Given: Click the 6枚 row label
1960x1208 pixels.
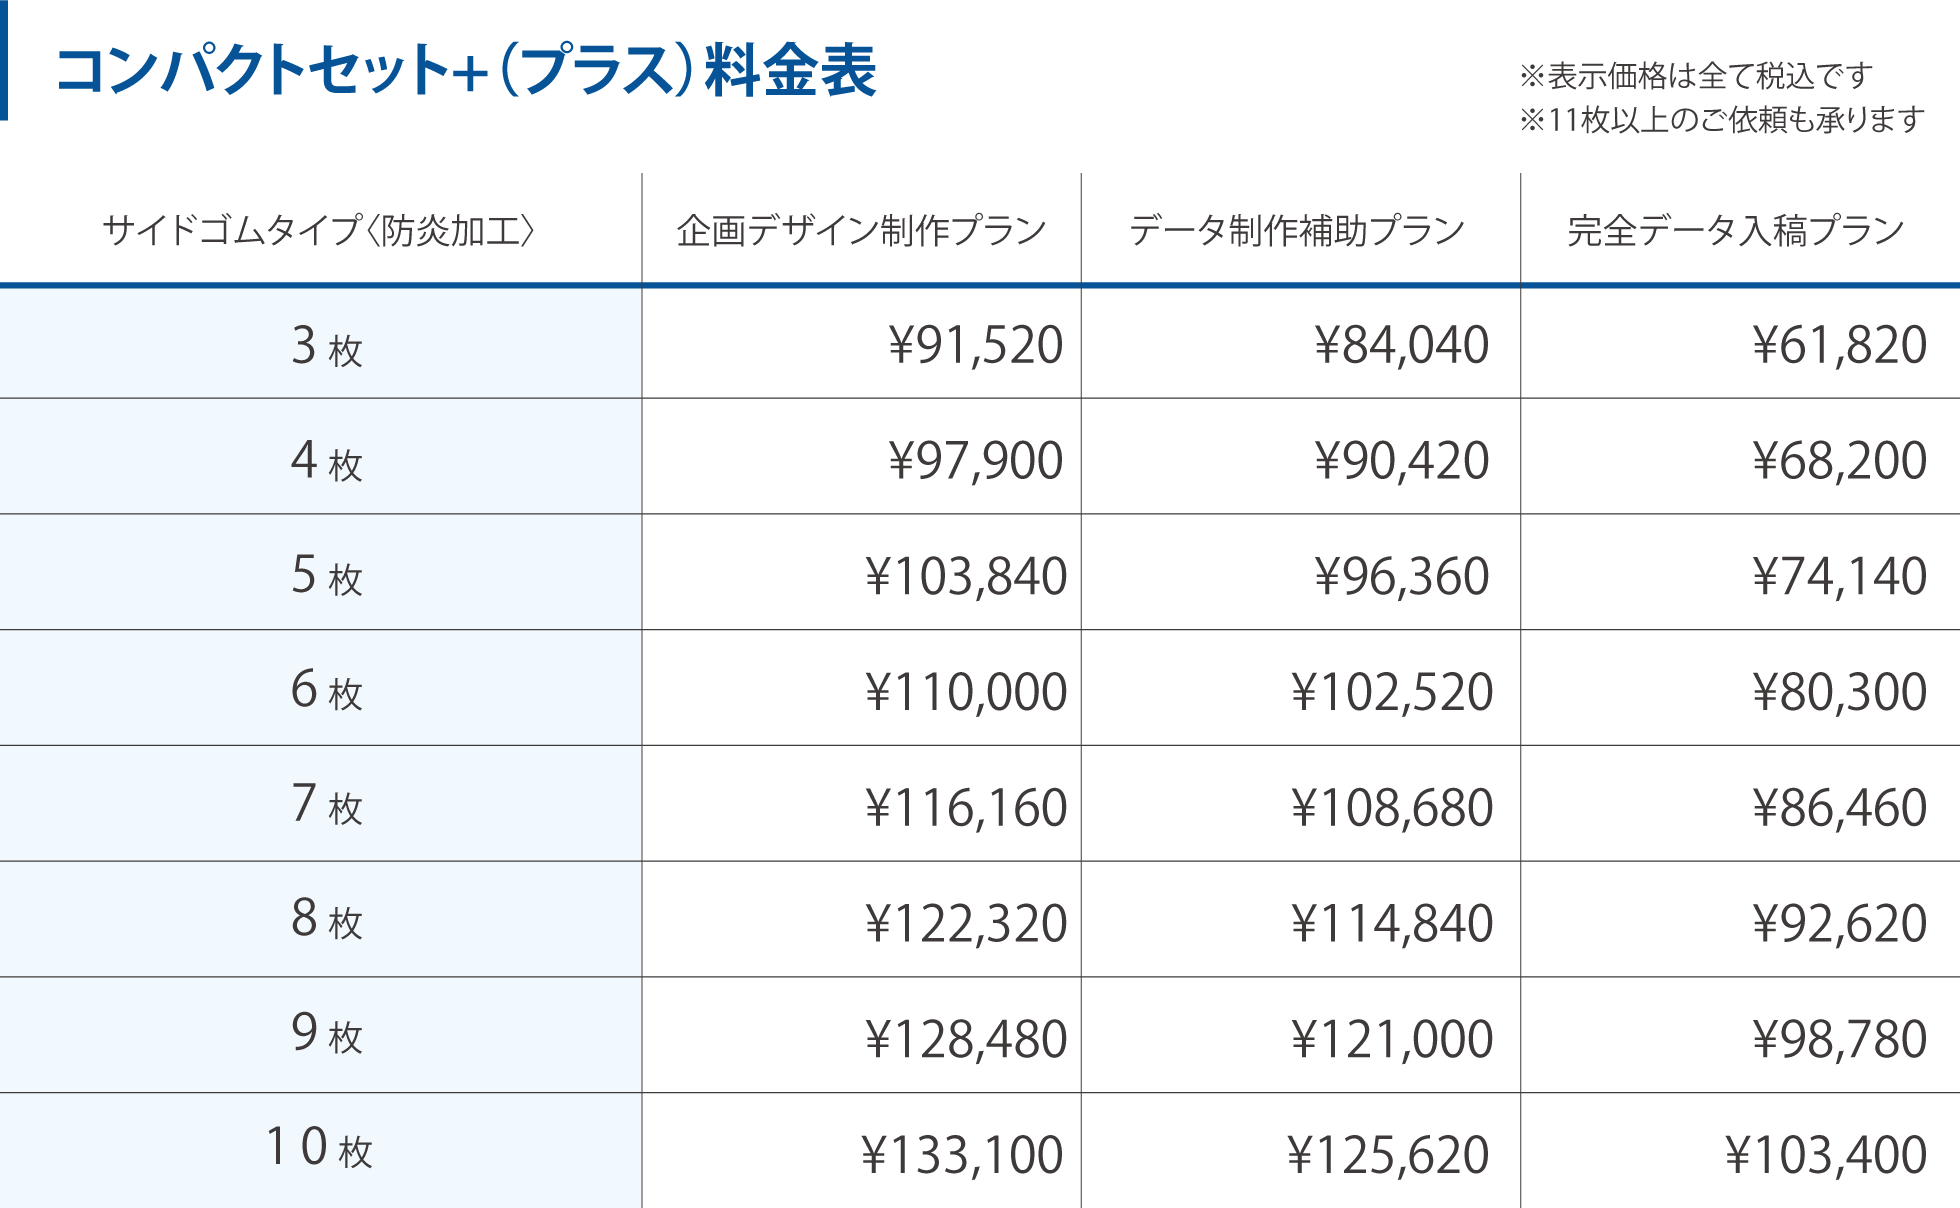Looking at the screenshot, I should coord(326,690).
